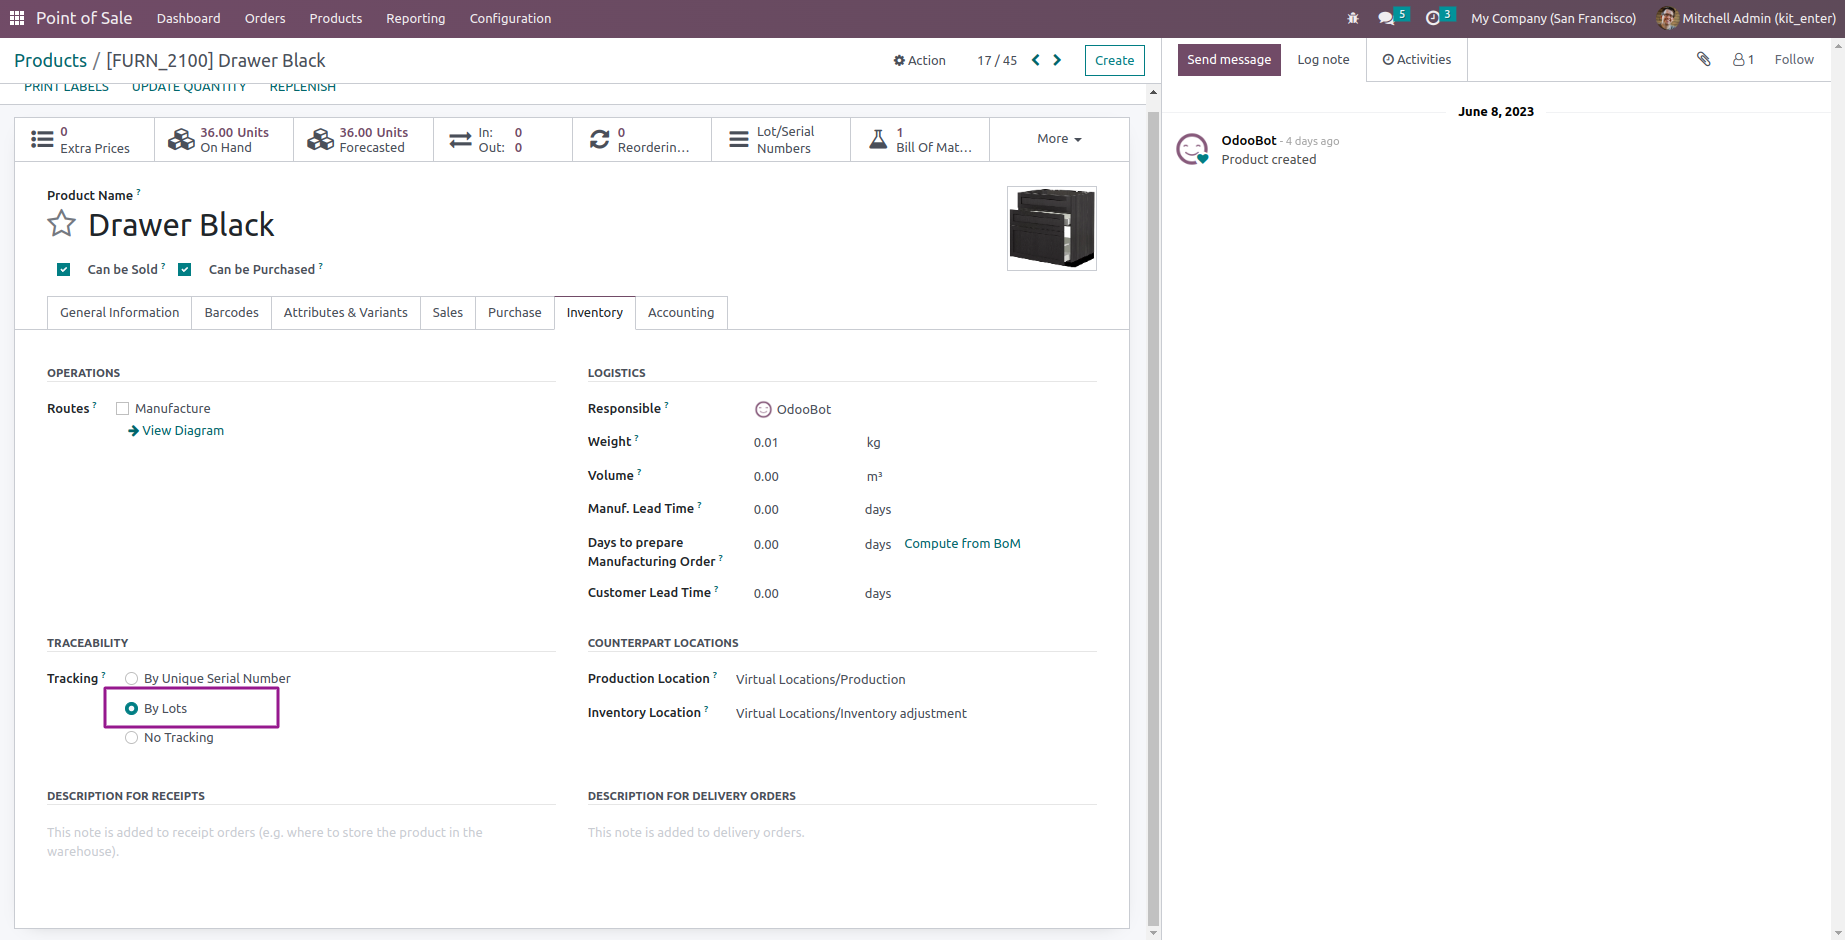The width and height of the screenshot is (1845, 940).
Task: Open the Extra Prices smart button icon
Action: point(43,138)
